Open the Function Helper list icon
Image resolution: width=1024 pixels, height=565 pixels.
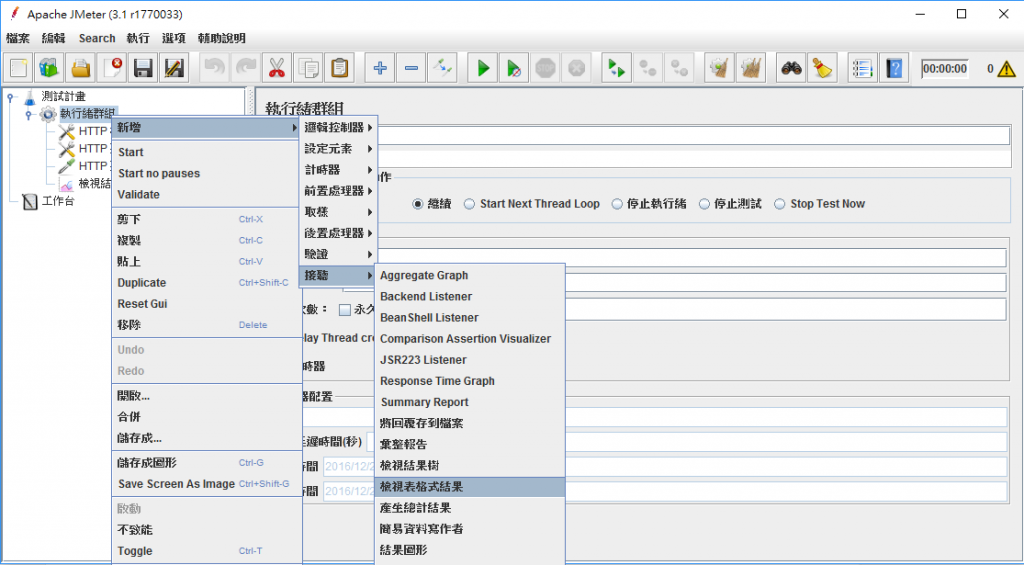tap(863, 68)
